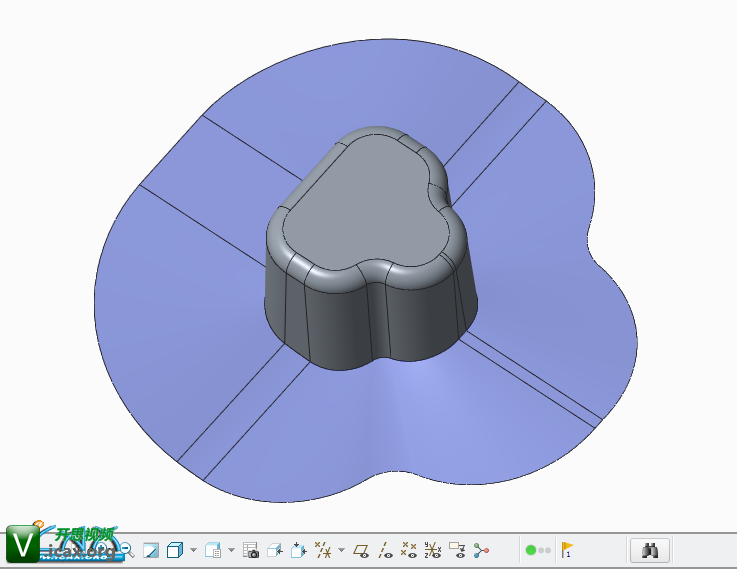Open the notification flag in status bar
737x569 pixels.
tap(567, 550)
